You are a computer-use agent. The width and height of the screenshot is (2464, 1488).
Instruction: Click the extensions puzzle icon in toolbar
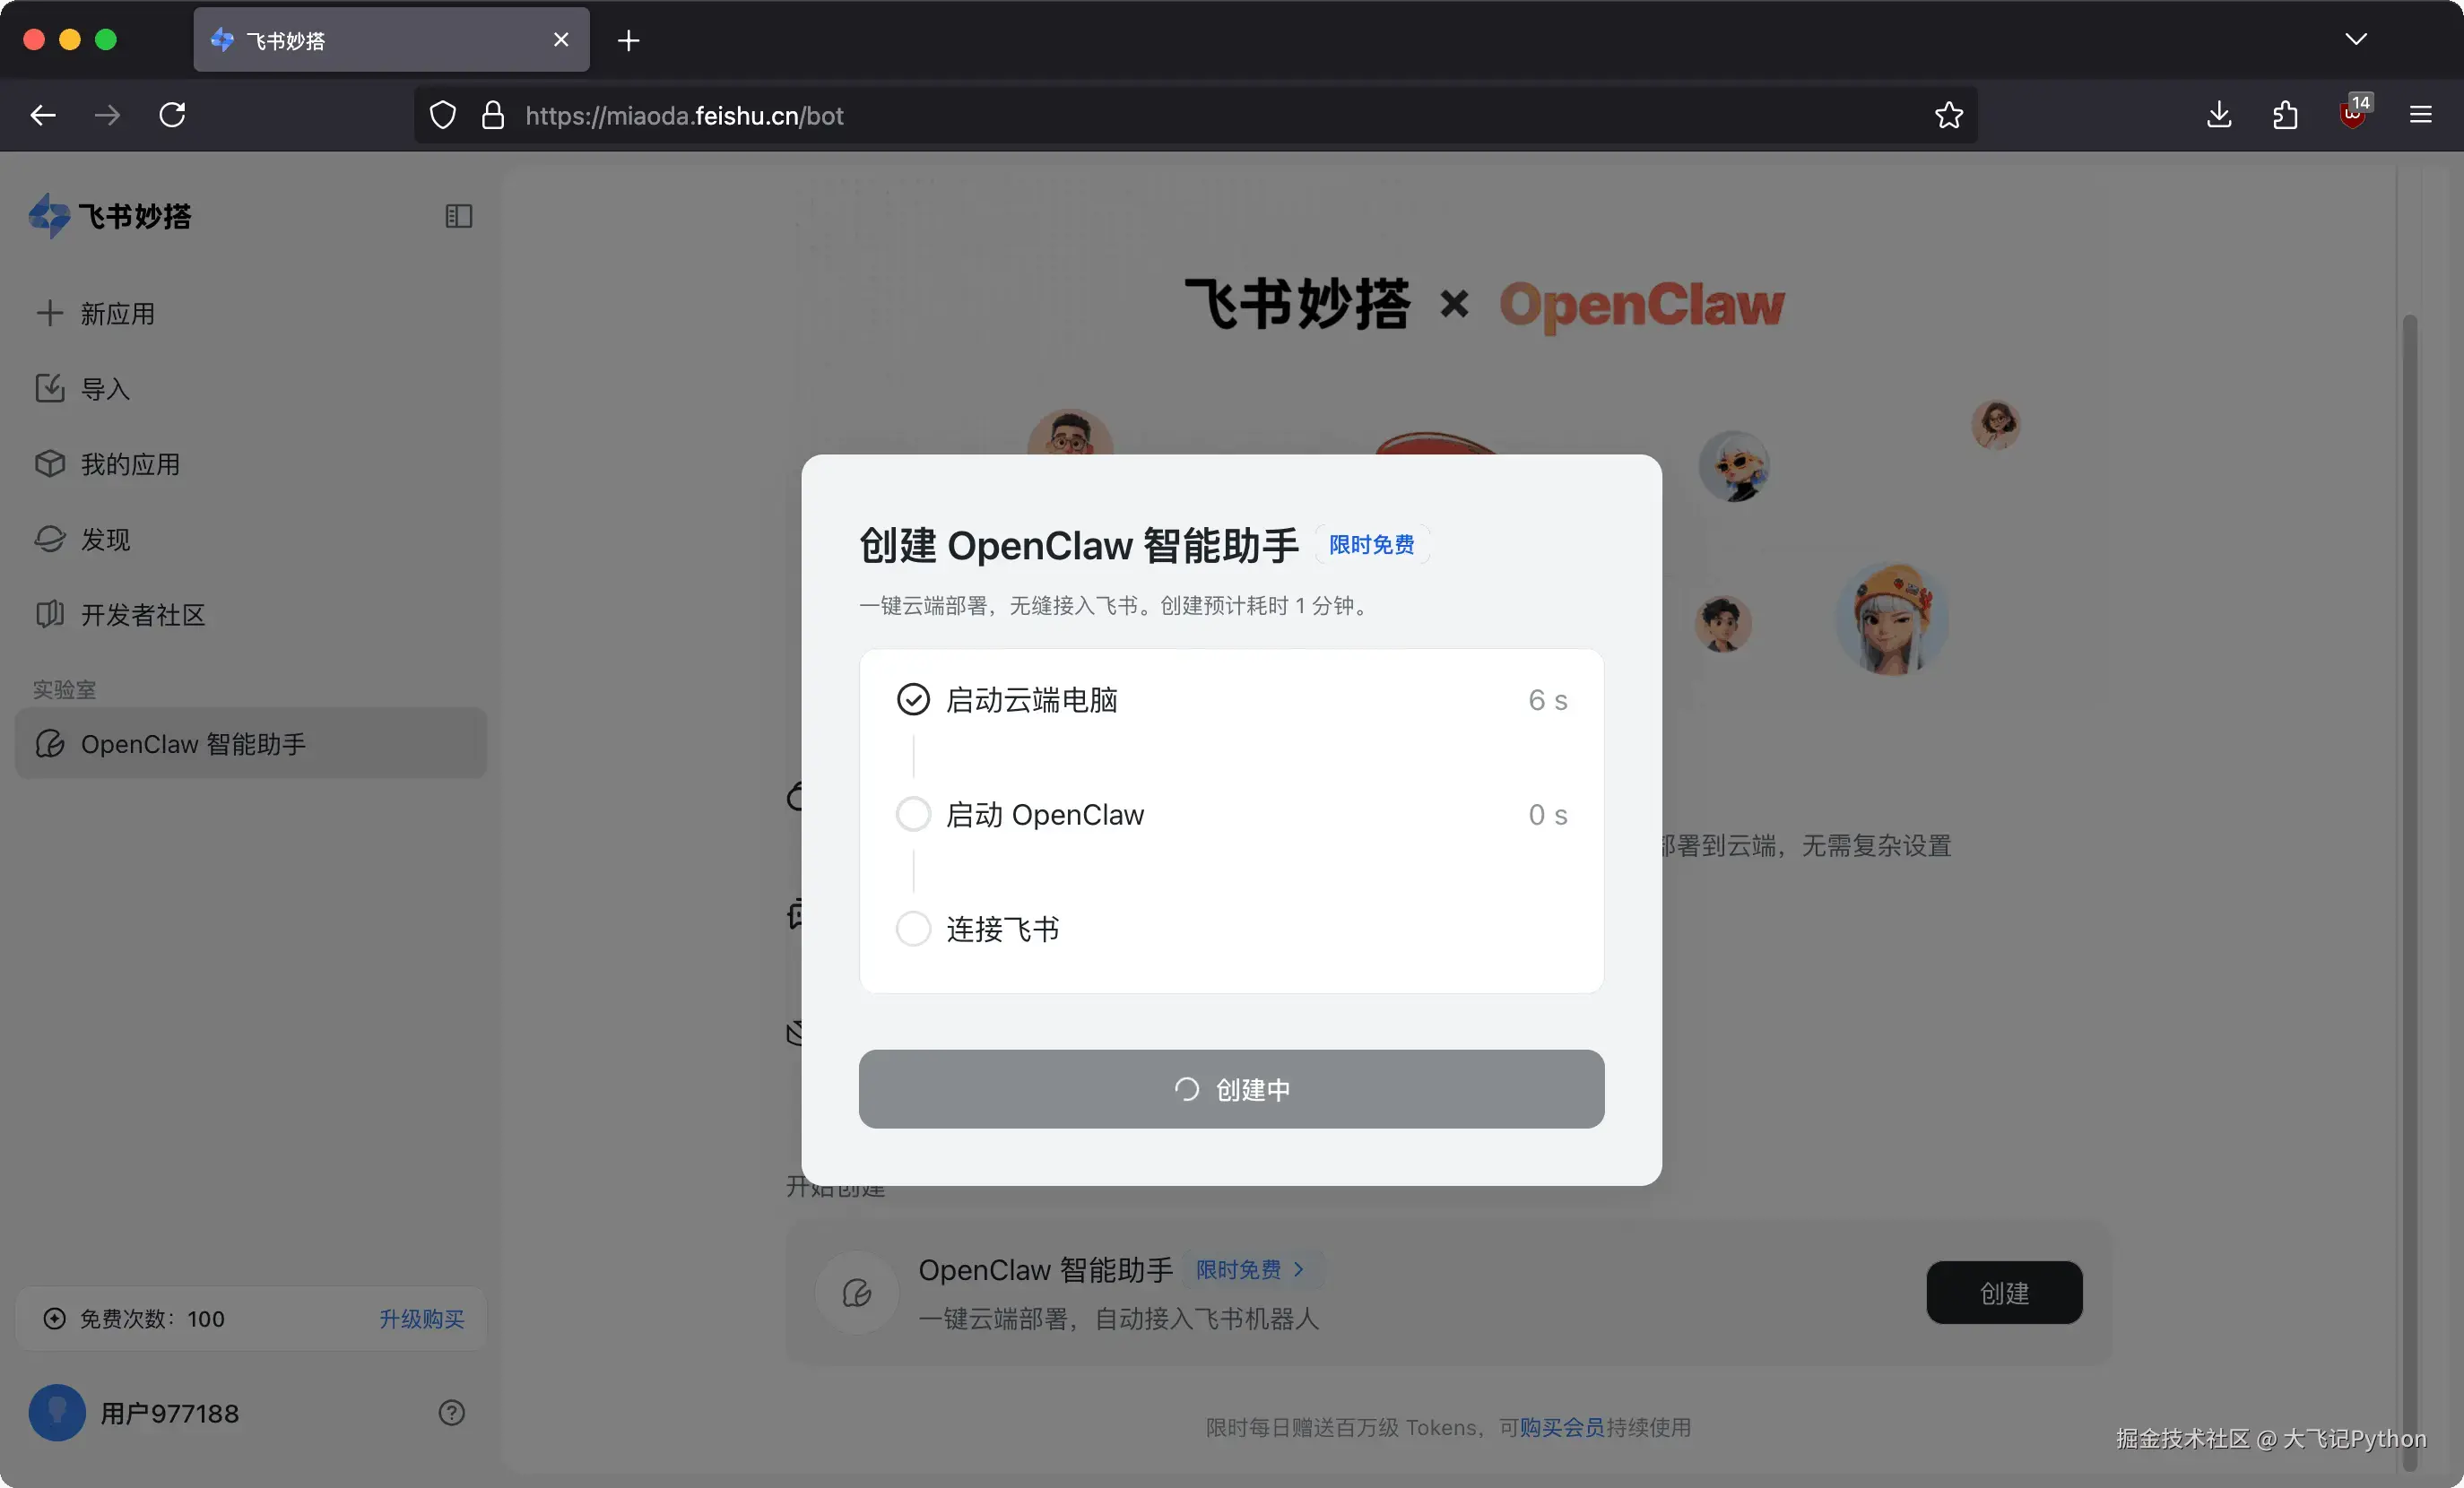[x=2286, y=114]
